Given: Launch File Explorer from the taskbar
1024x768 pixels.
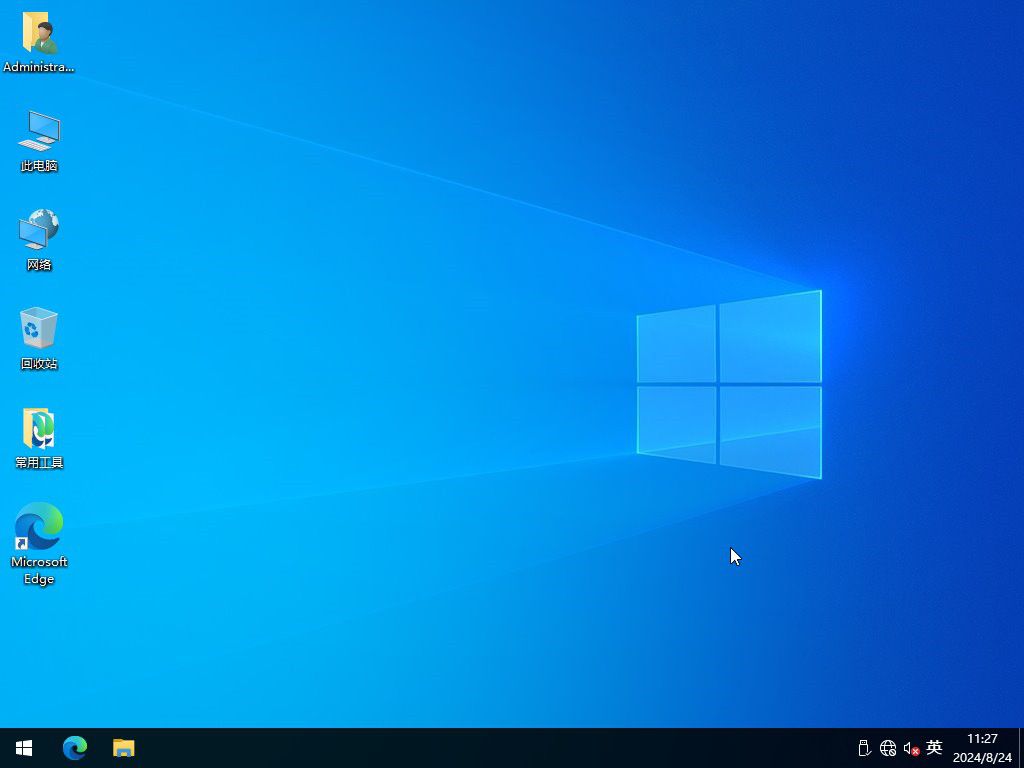Looking at the screenshot, I should (x=123, y=748).
